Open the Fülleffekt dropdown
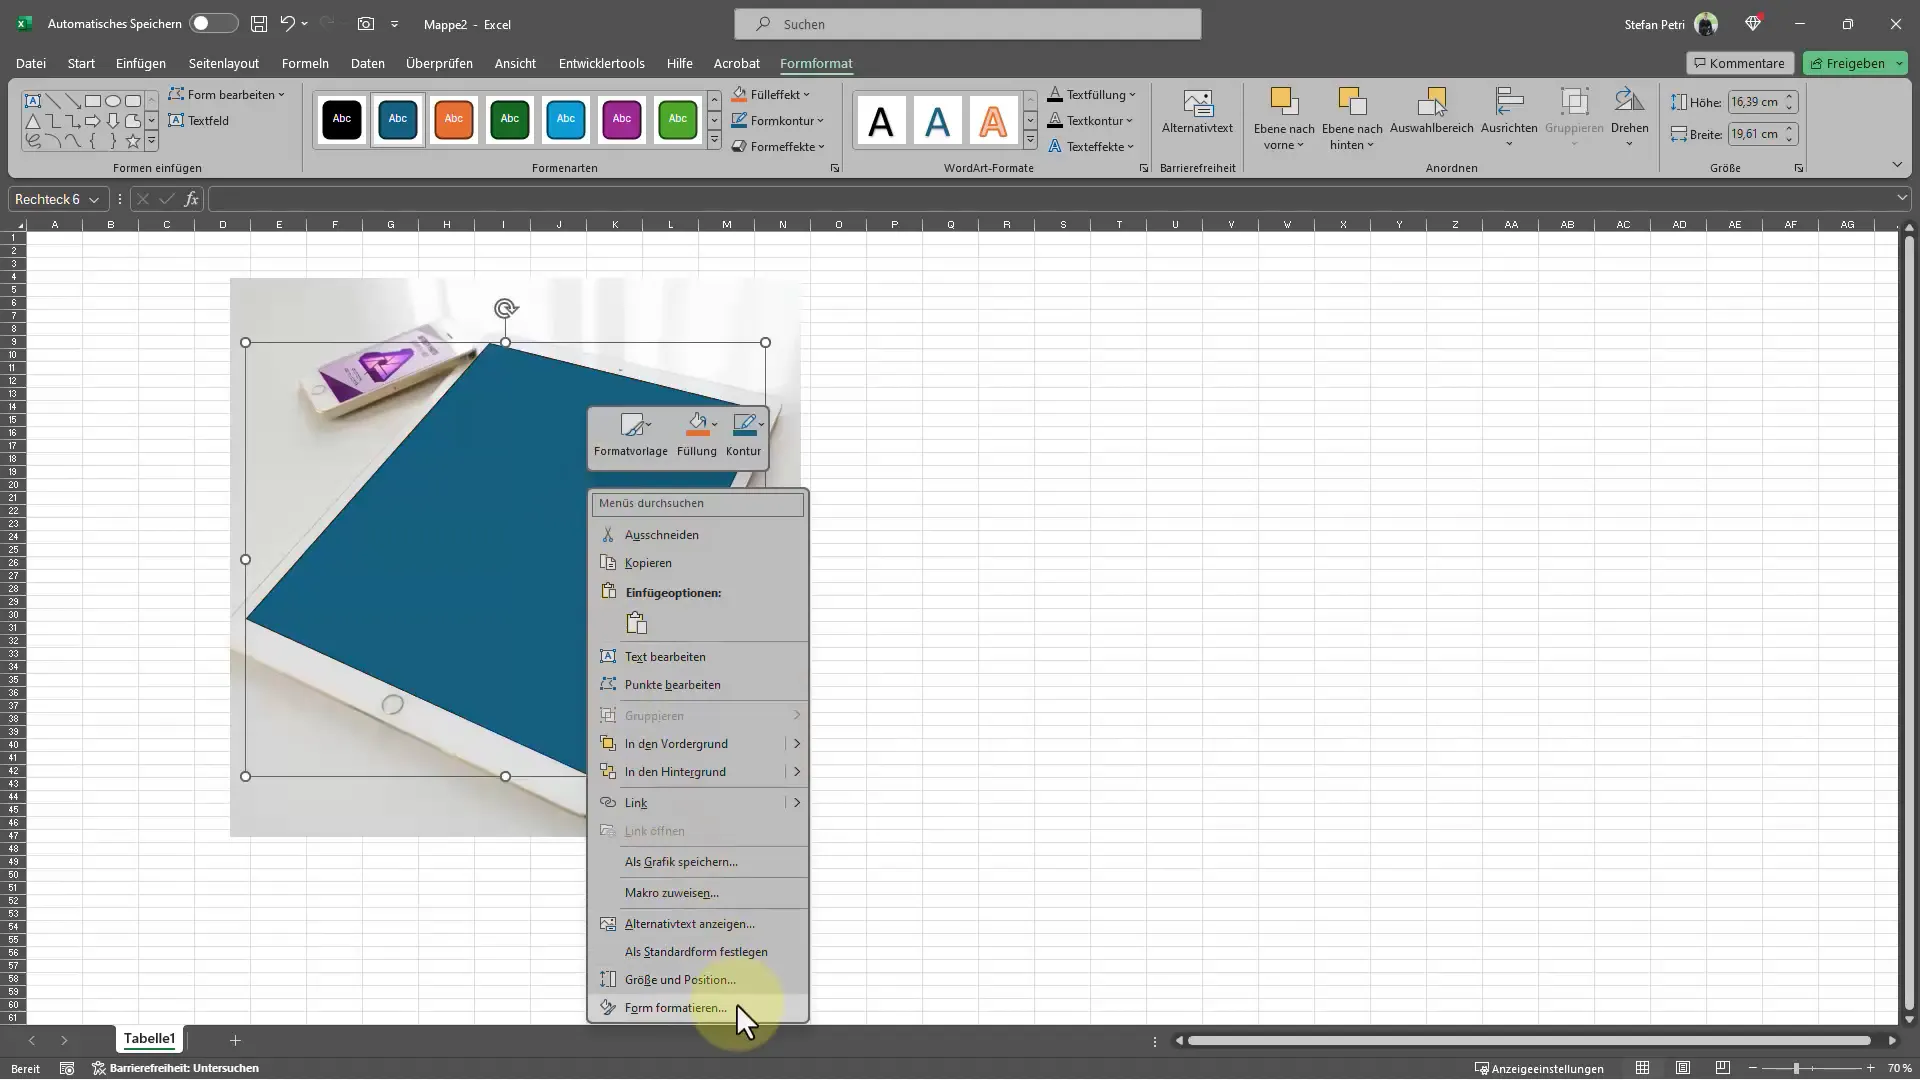1920x1080 pixels. (x=771, y=94)
